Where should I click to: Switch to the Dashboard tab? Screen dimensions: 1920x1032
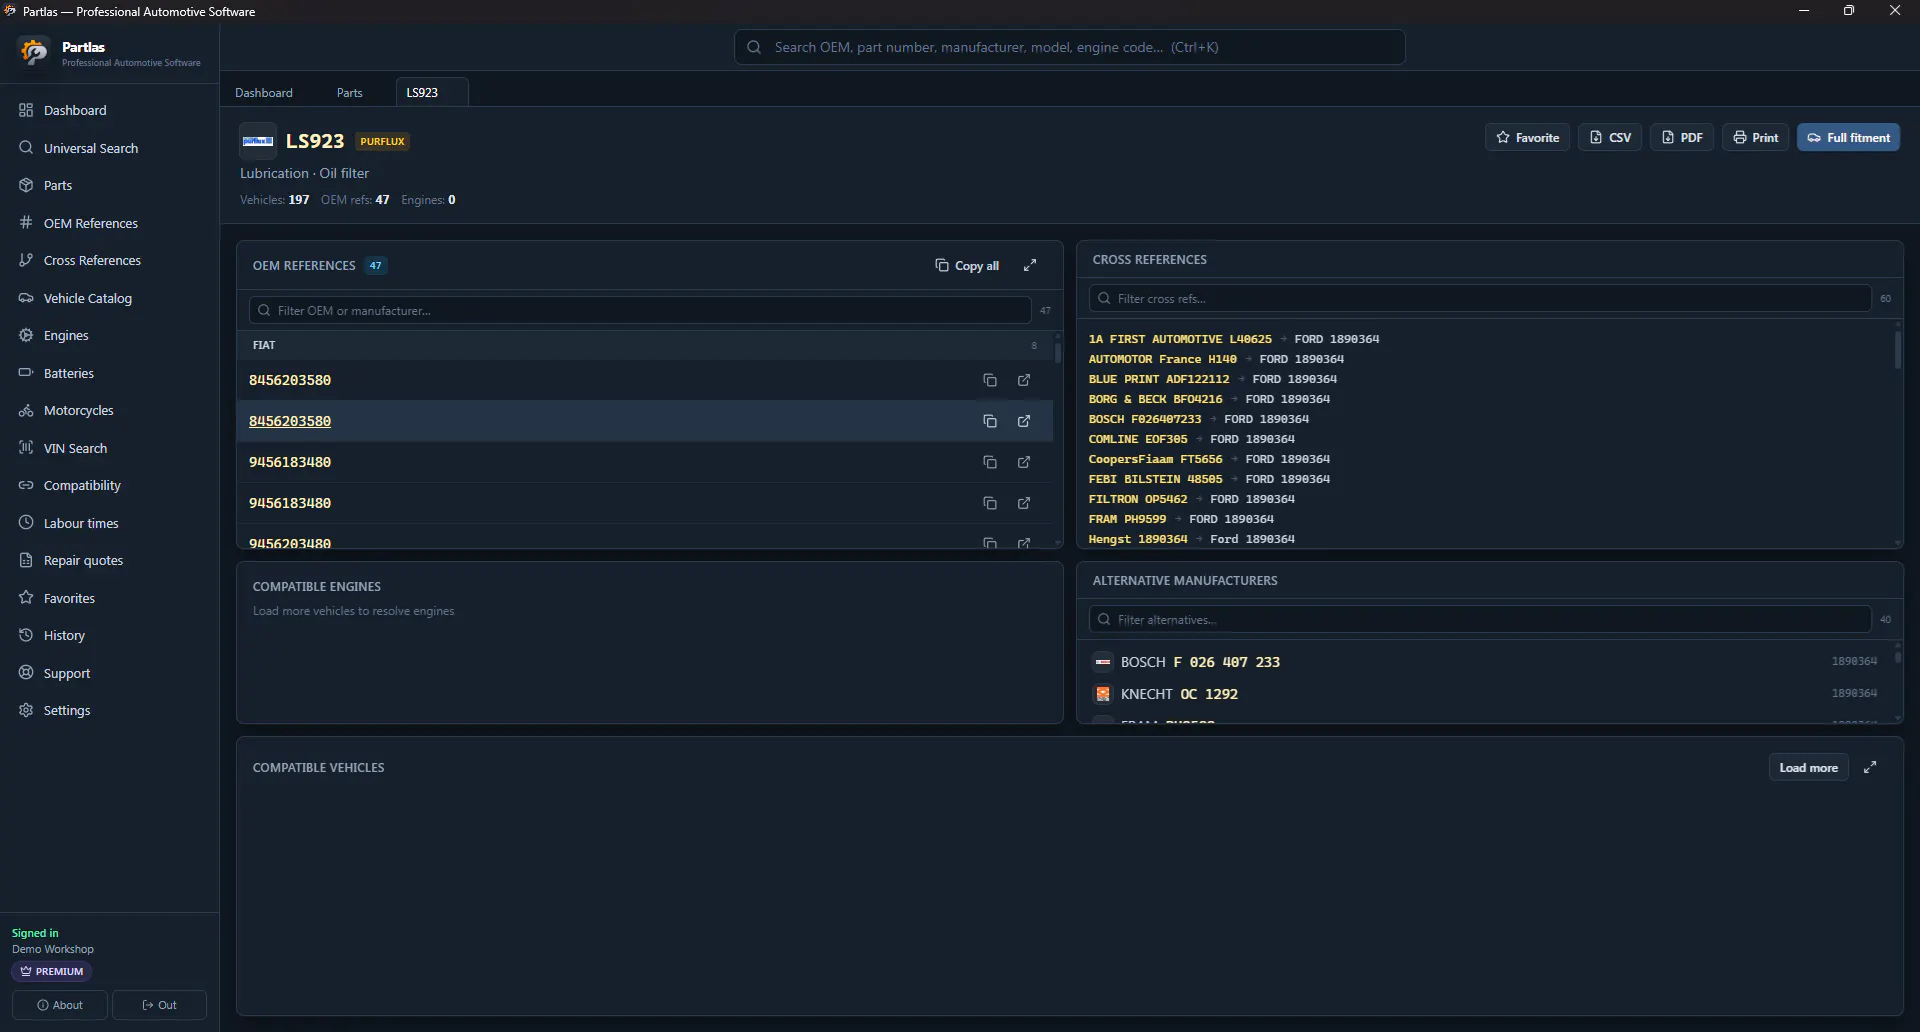pyautogui.click(x=264, y=92)
